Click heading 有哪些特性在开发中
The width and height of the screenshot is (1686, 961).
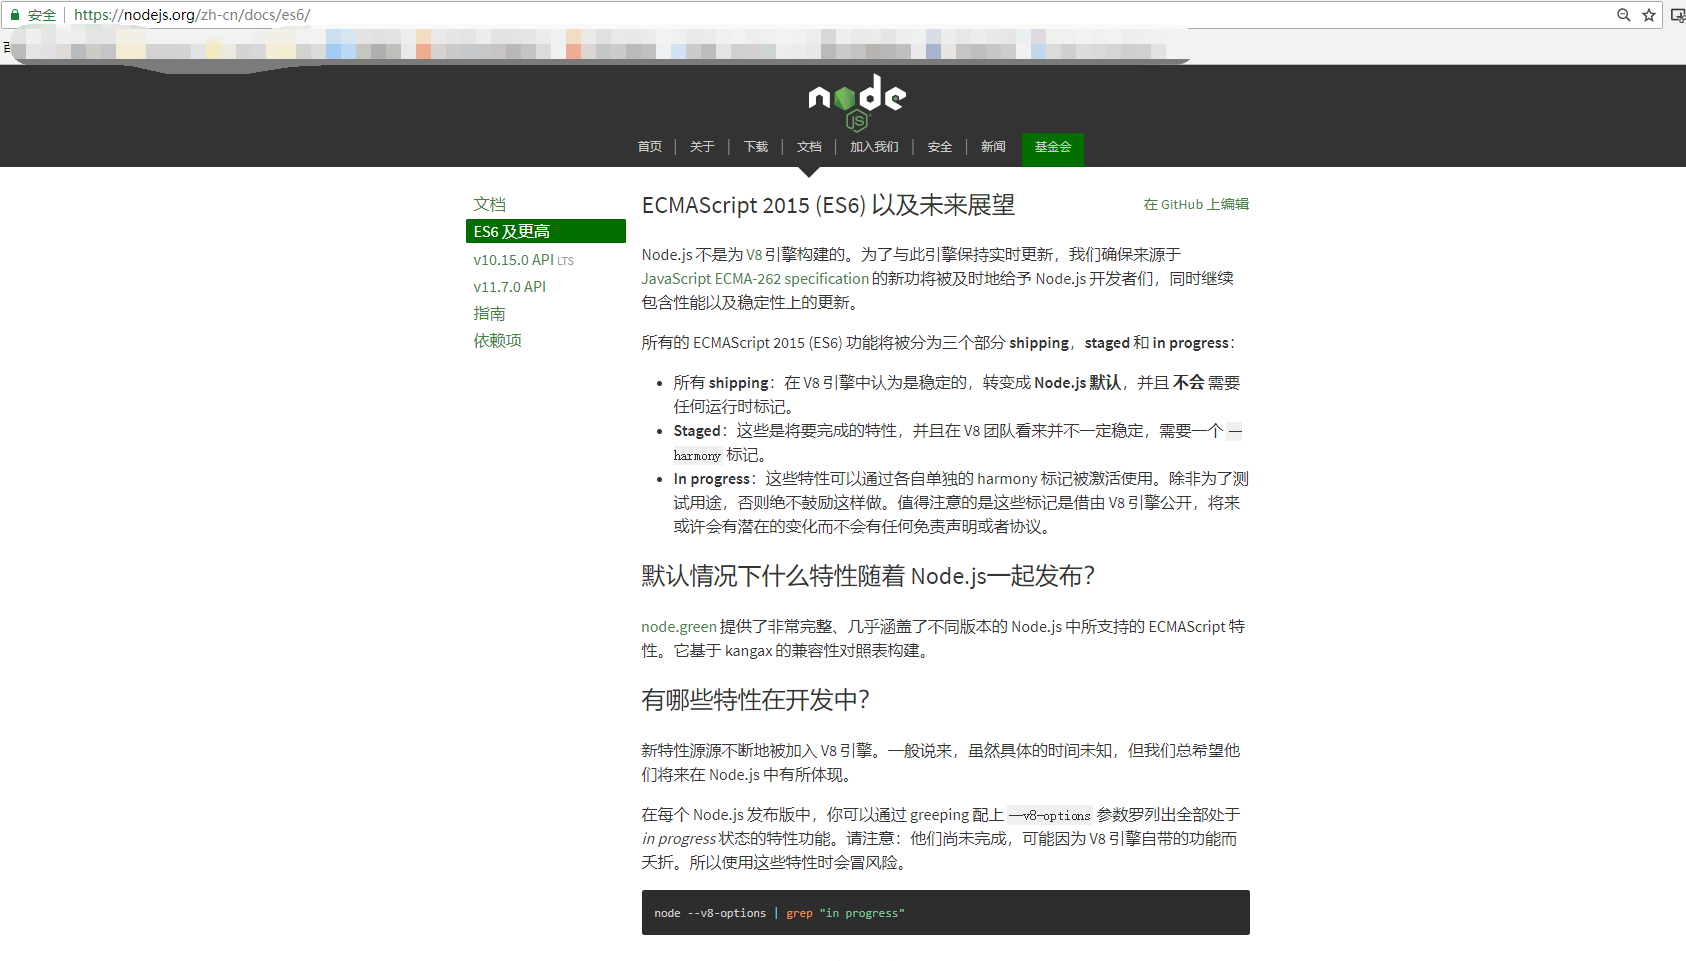755,700
